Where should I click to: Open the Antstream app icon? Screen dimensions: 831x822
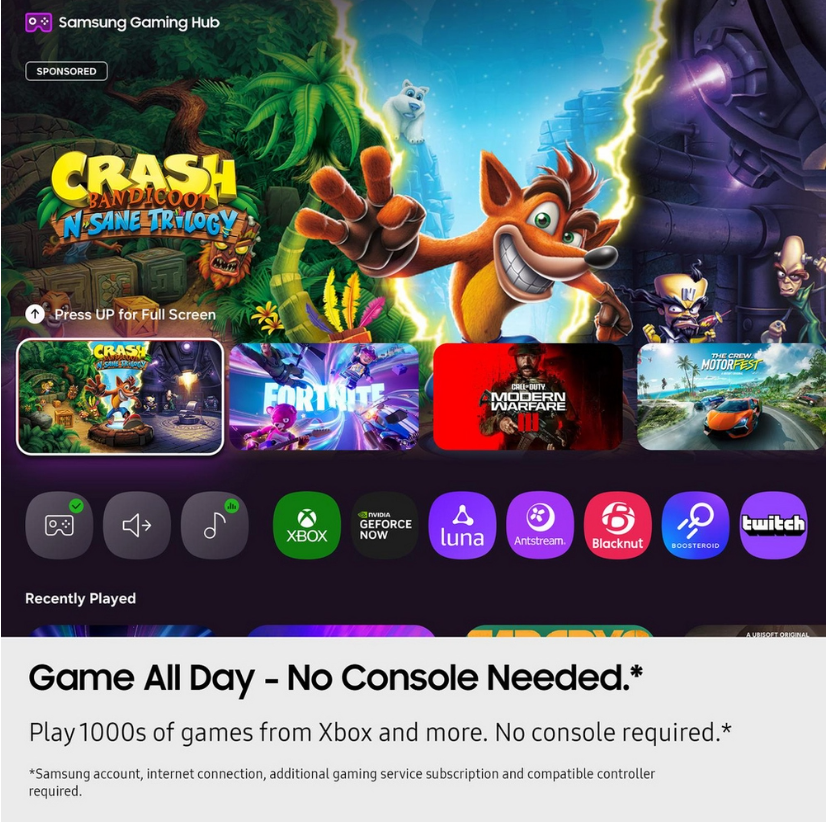540,525
